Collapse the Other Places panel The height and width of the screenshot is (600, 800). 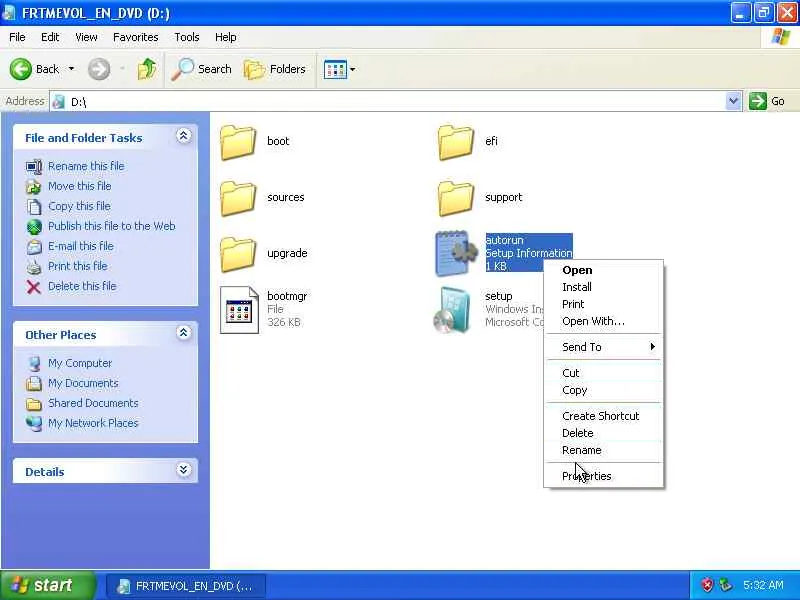(184, 333)
